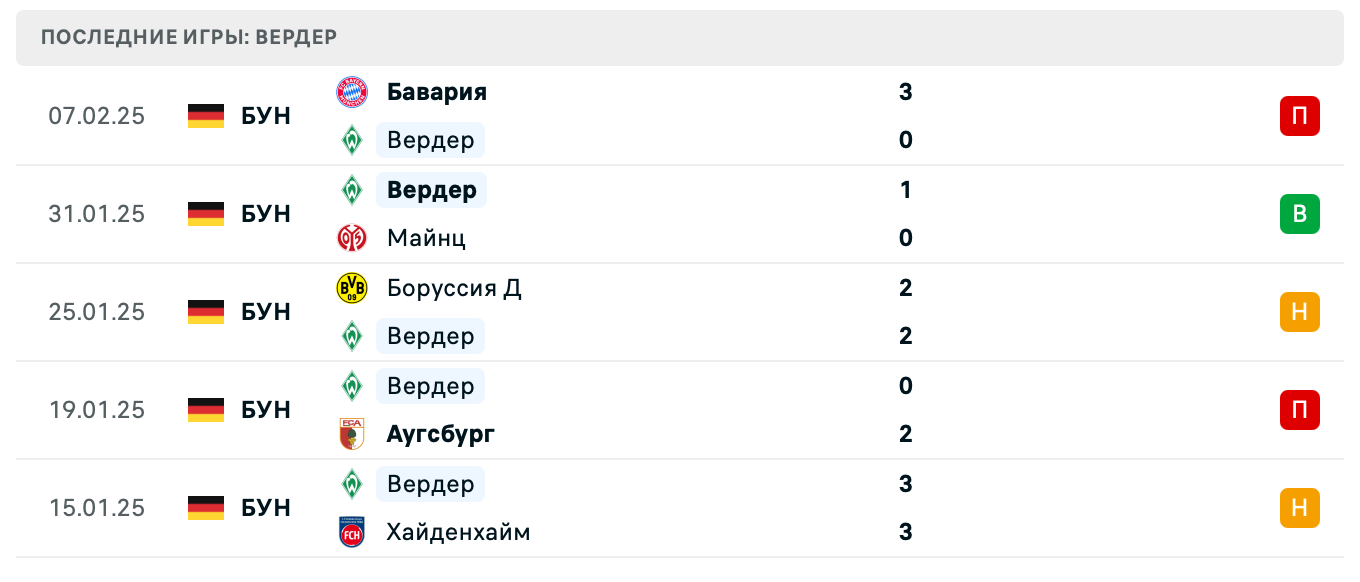Click the 07.02.25 date entry

point(97,116)
